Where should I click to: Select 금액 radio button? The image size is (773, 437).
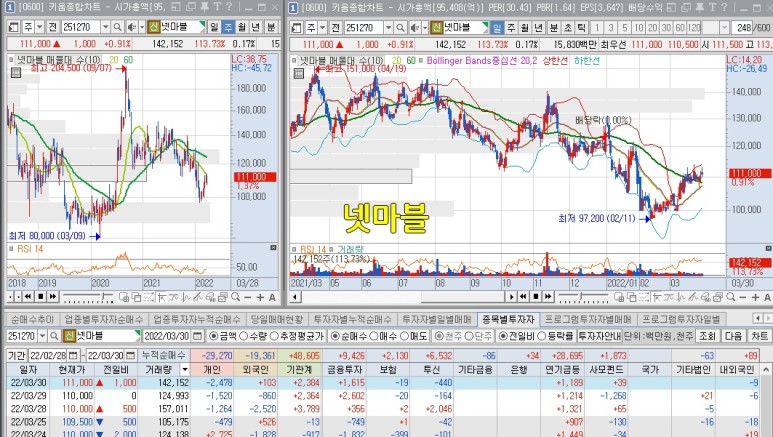[213, 336]
